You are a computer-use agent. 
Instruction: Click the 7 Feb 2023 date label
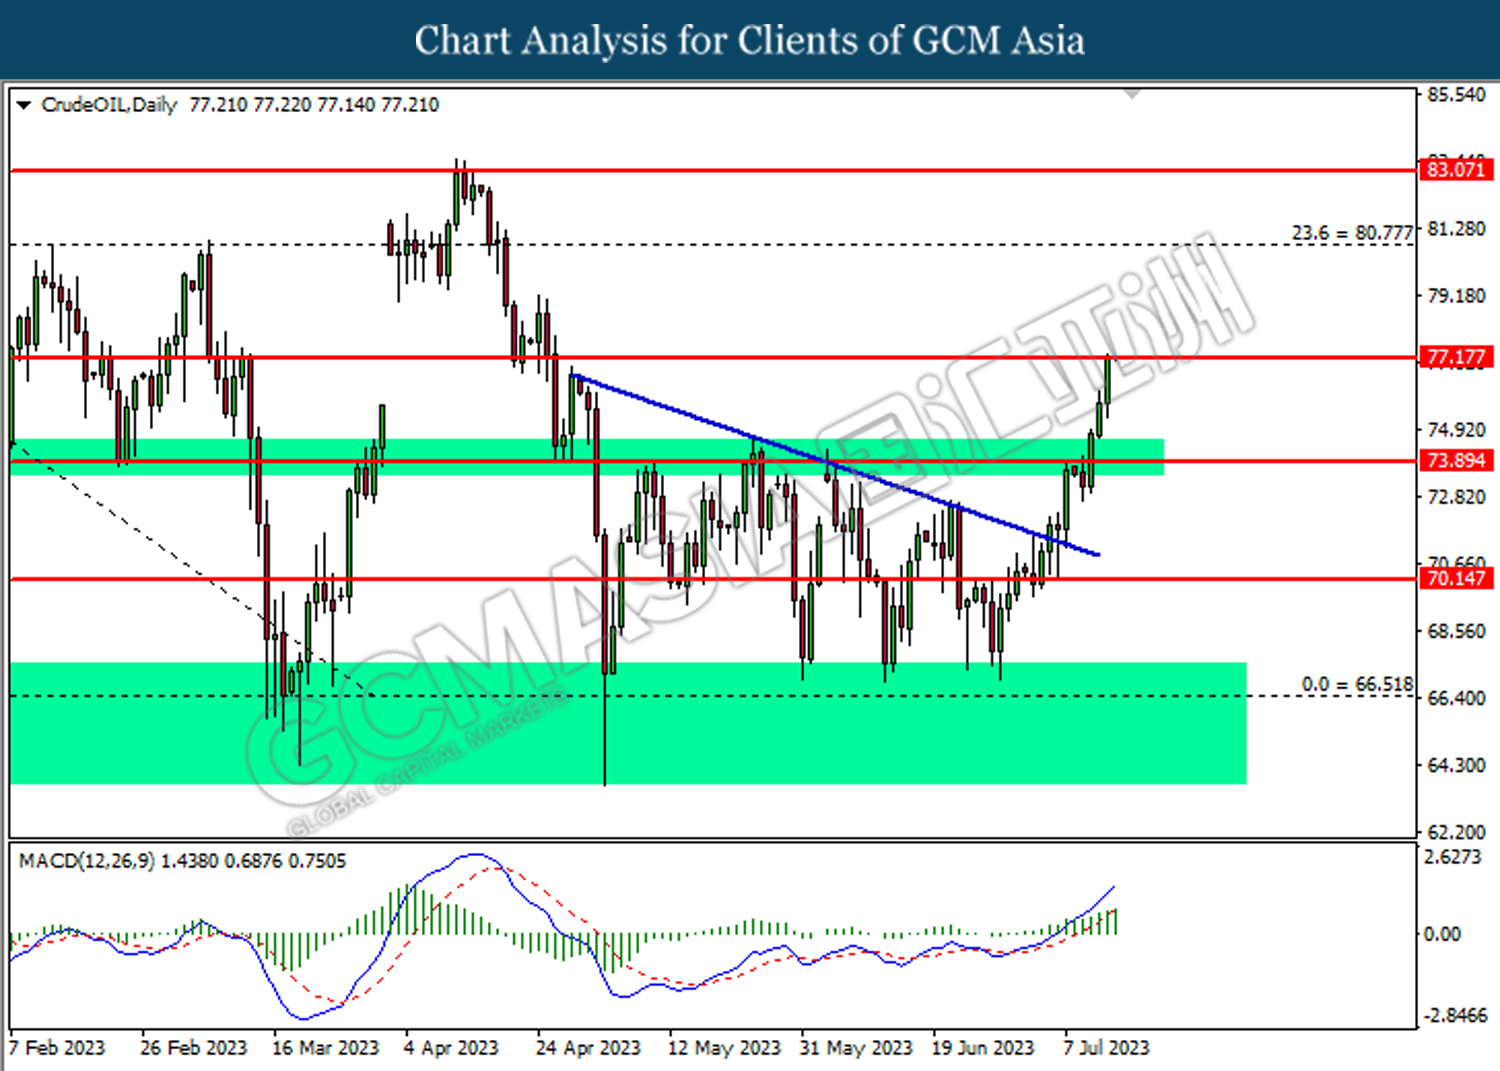point(57,1048)
